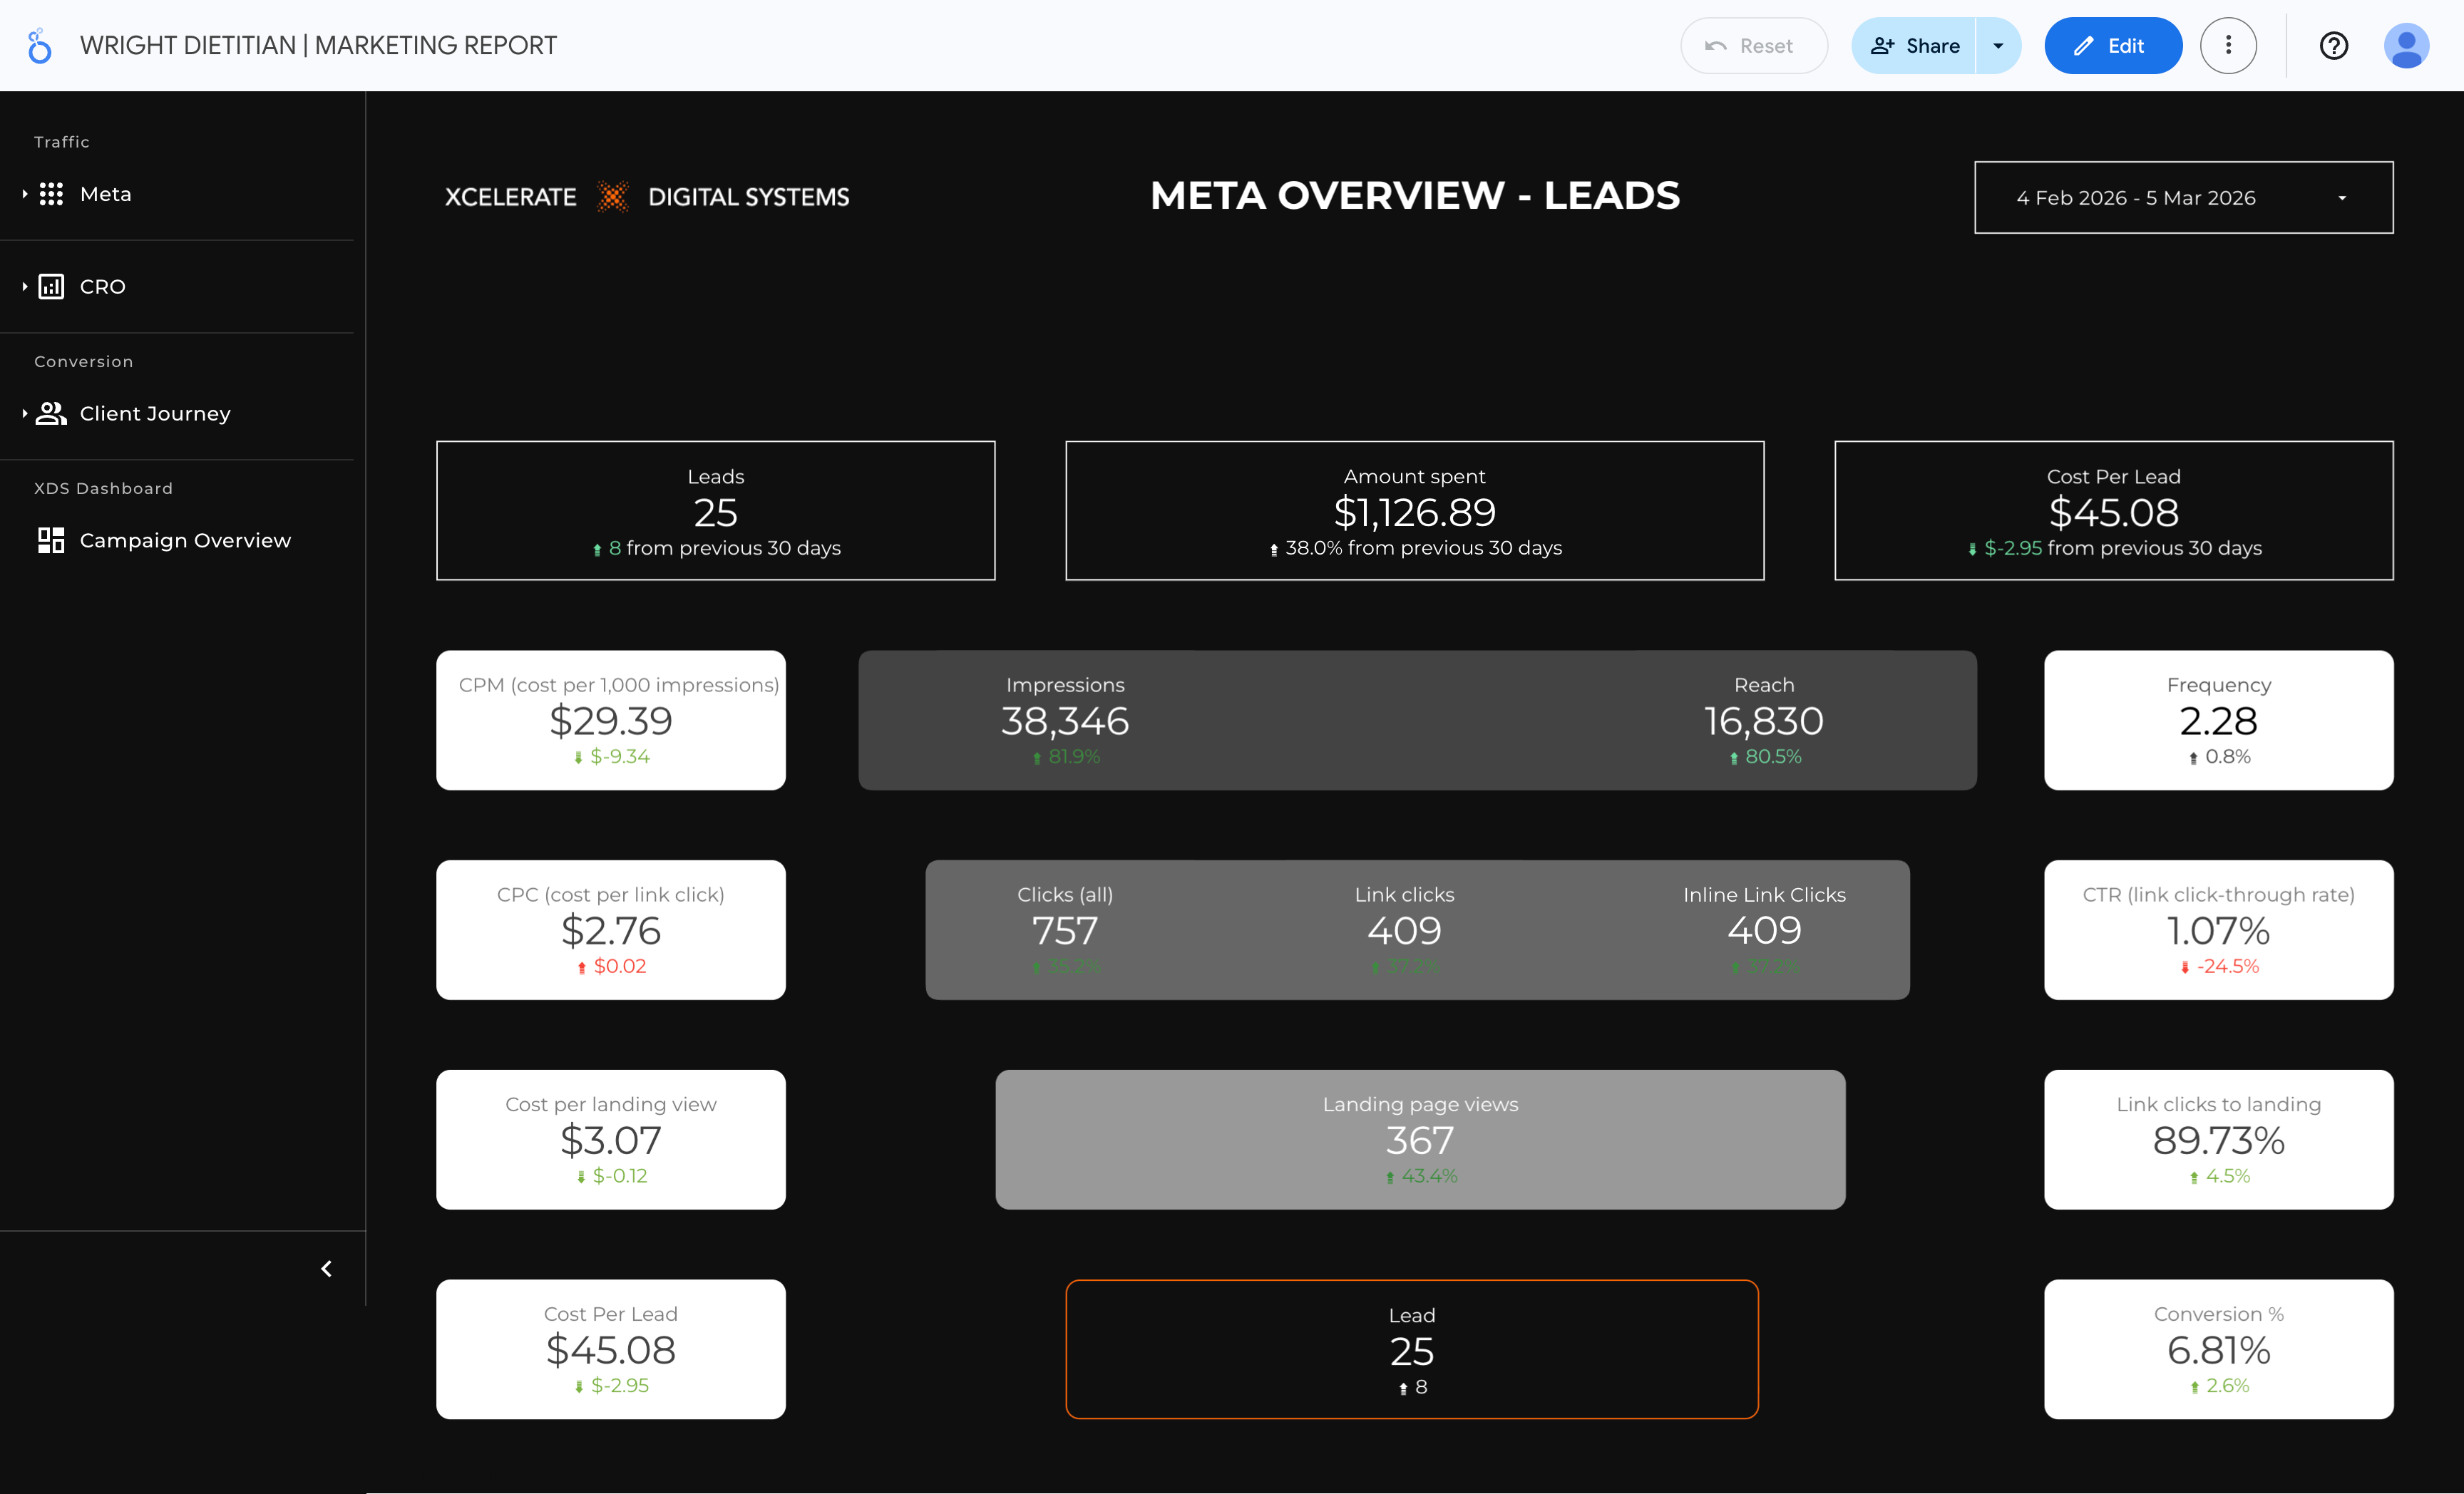Expand the Client Journey section arrow
Screen dimensions: 2464x1494
(24, 414)
